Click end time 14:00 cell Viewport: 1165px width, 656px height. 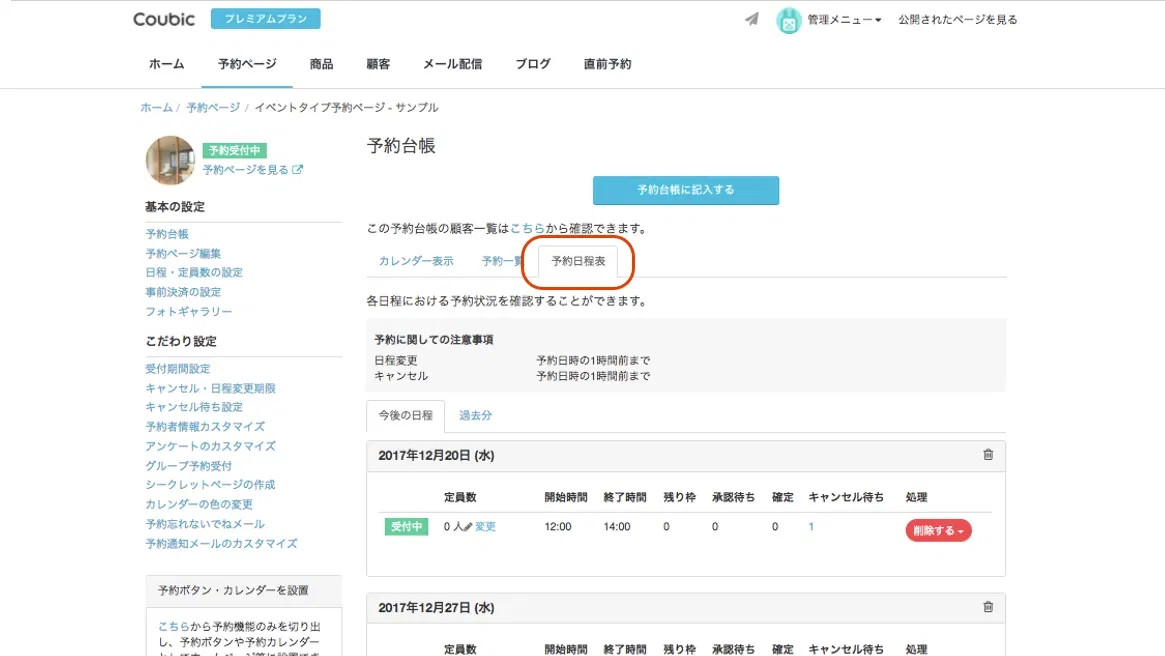click(617, 527)
